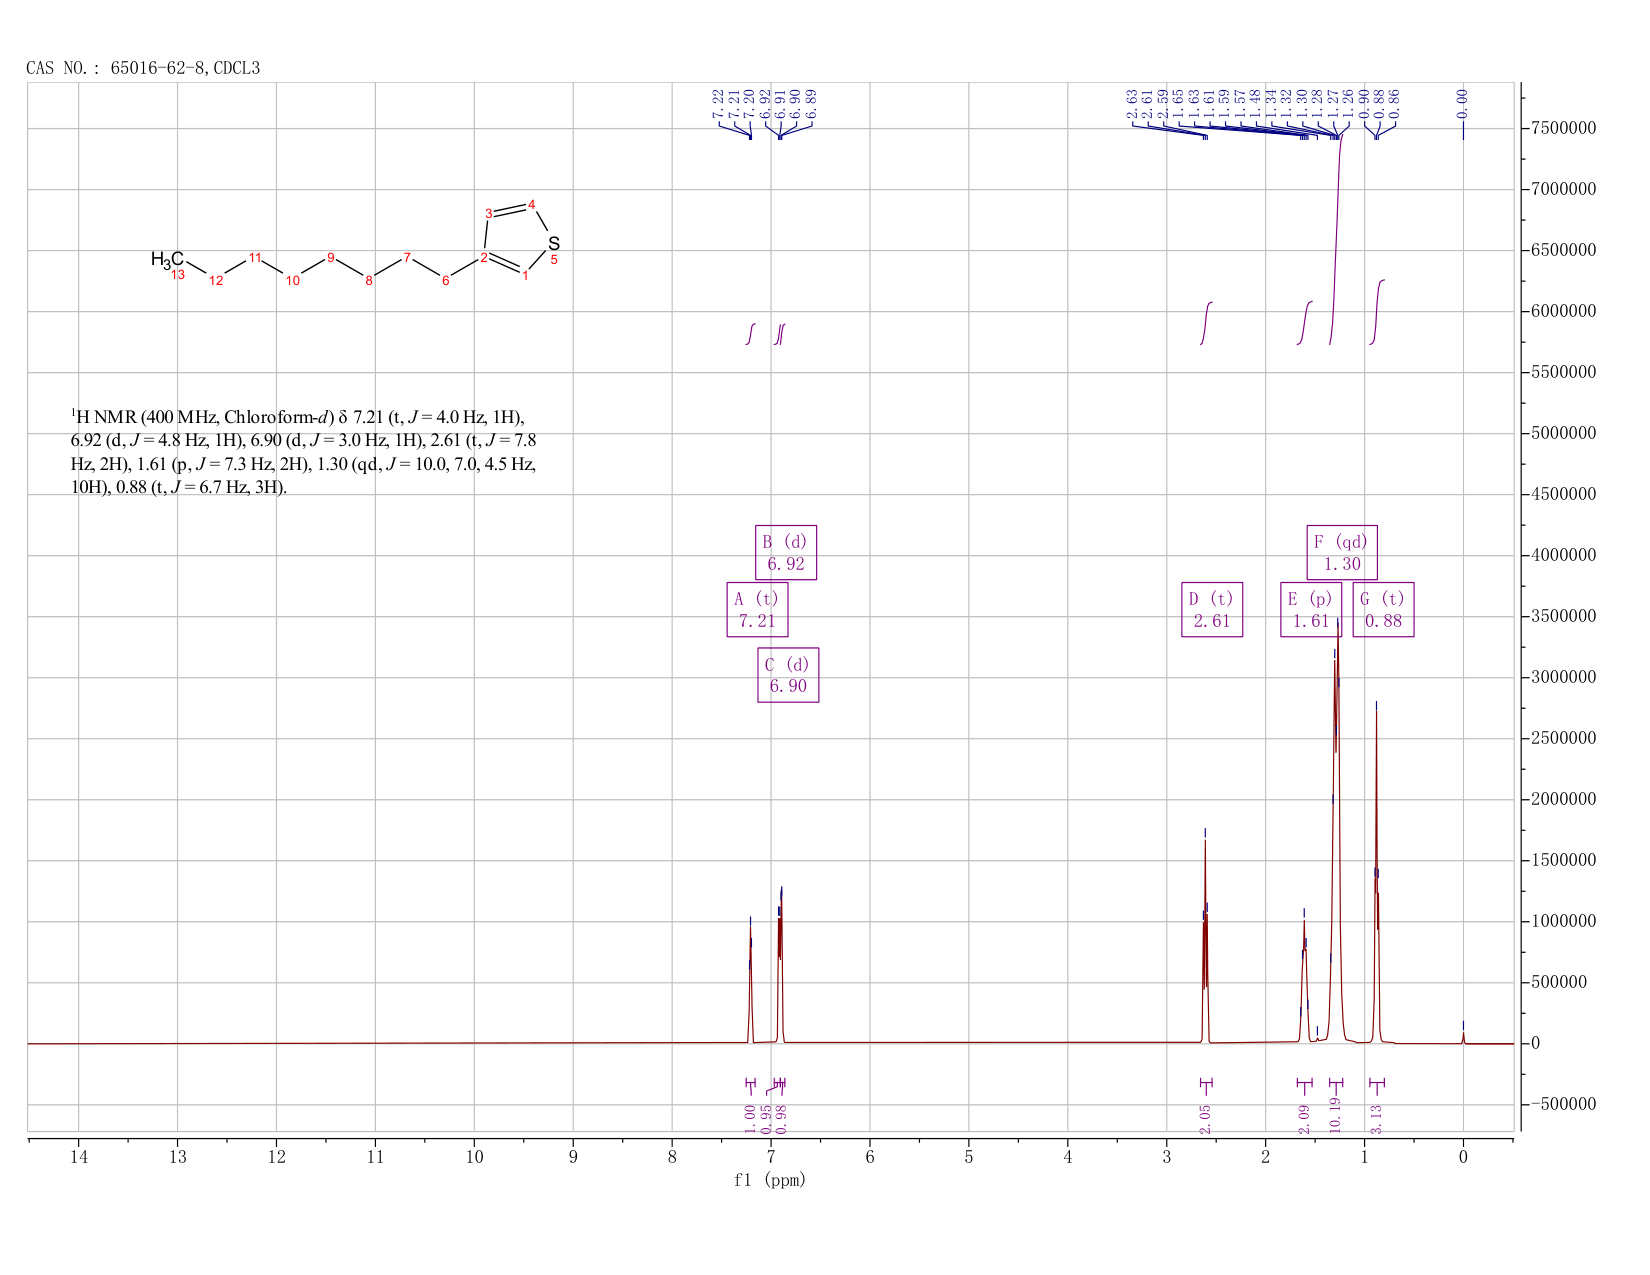This screenshot has width=1650, height=1275.
Task: Click the sulfur atom S in structure
Action: 554,243
